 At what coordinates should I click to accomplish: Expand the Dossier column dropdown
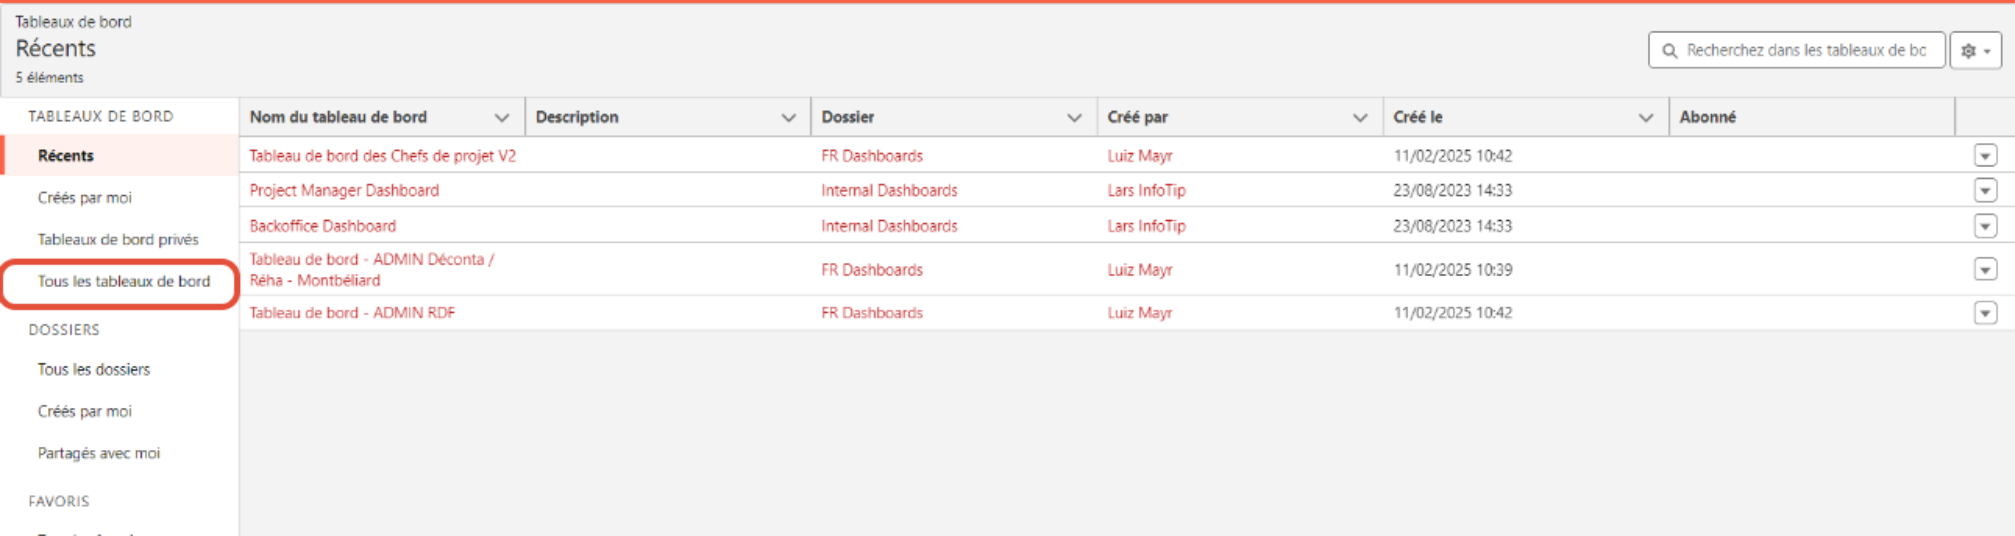(x=1074, y=117)
